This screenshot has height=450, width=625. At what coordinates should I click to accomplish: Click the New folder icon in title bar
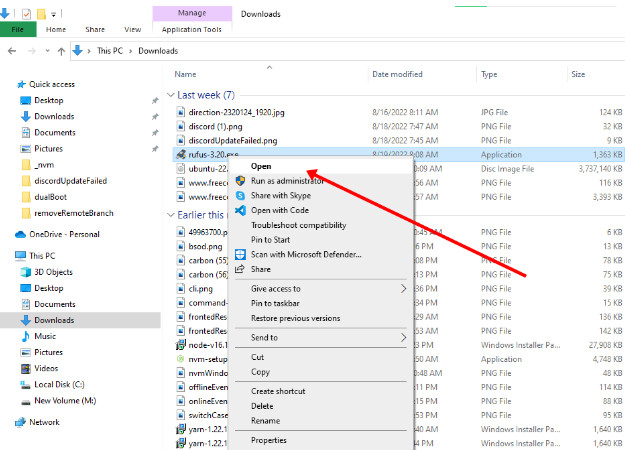click(41, 15)
